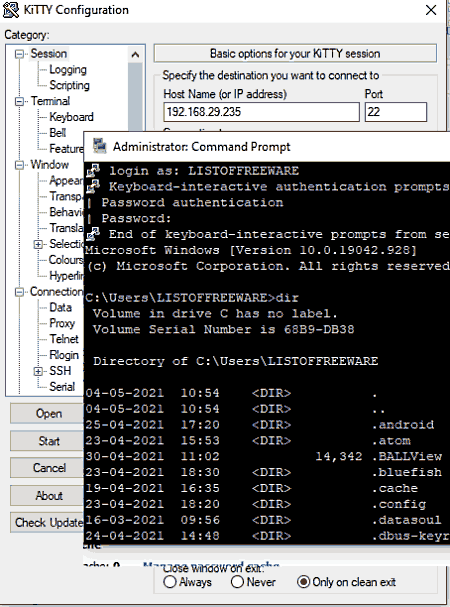Select Only on clean exit option
The width and height of the screenshot is (450, 607).
[x=303, y=582]
